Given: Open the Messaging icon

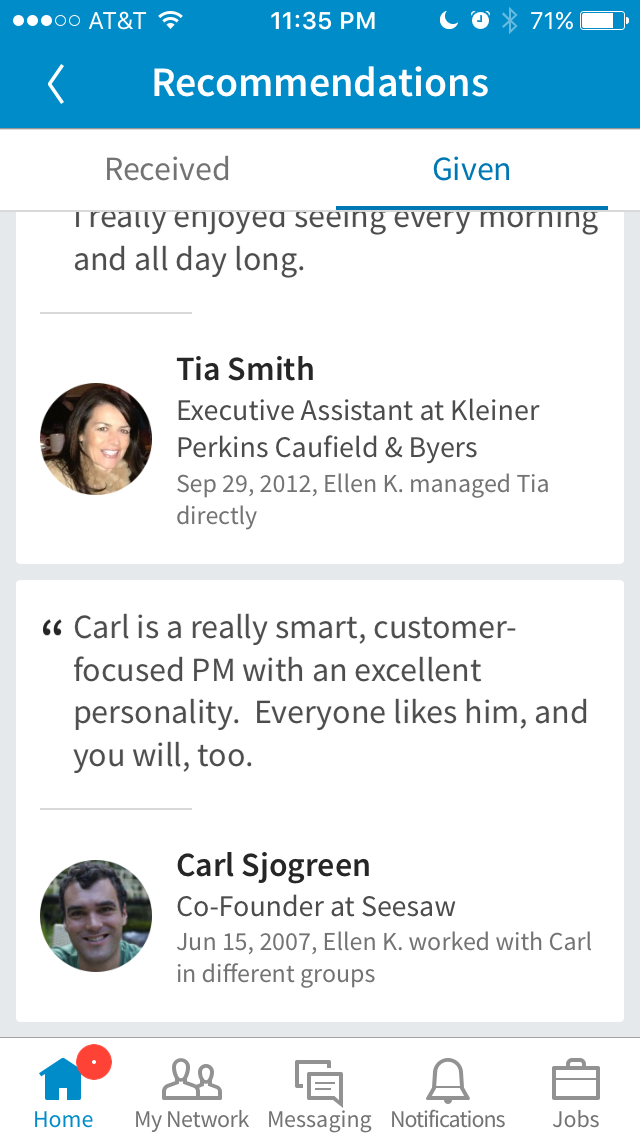Looking at the screenshot, I should [x=319, y=1082].
